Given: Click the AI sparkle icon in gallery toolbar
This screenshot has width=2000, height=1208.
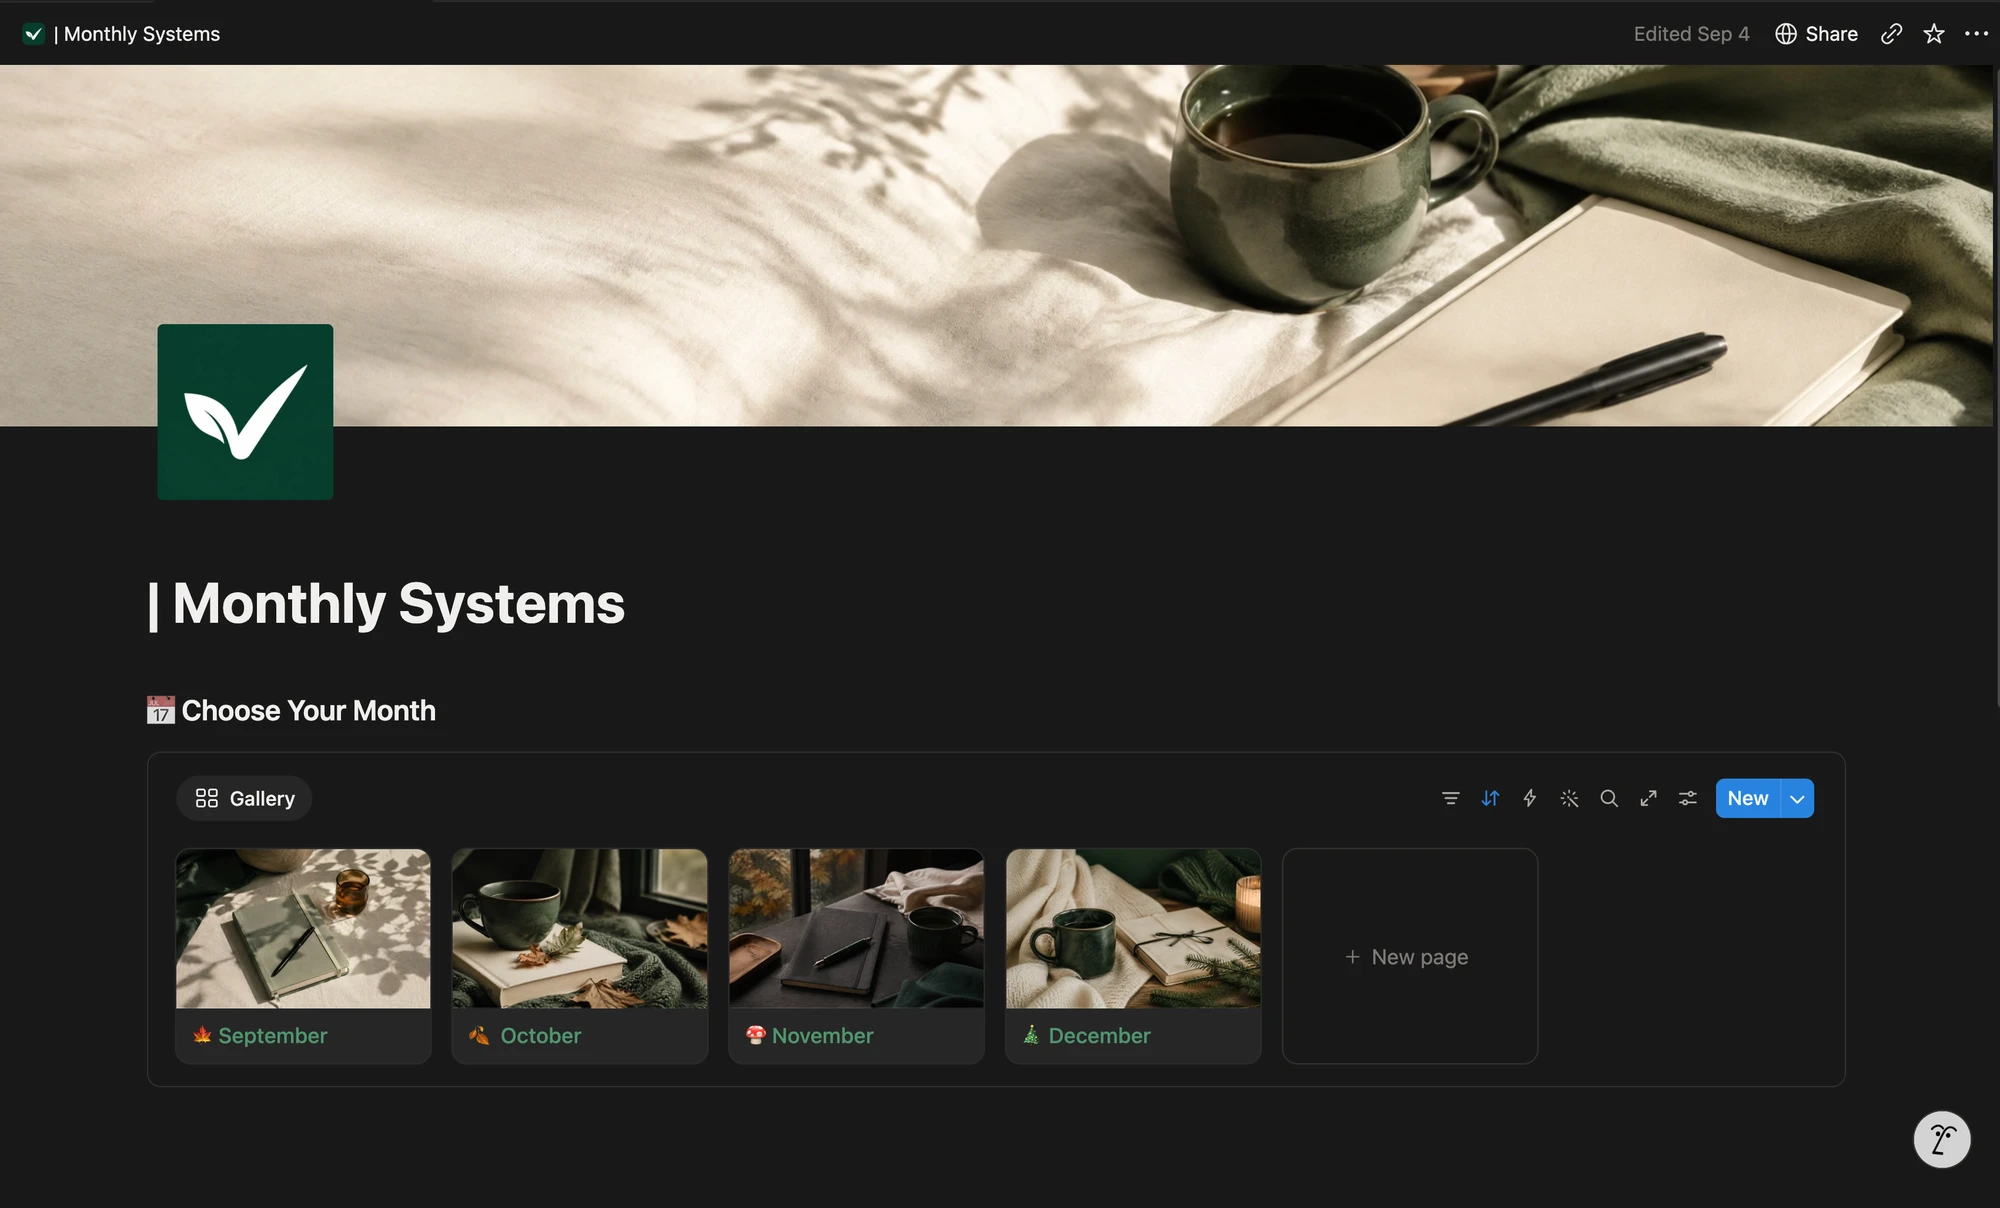Looking at the screenshot, I should [1569, 798].
